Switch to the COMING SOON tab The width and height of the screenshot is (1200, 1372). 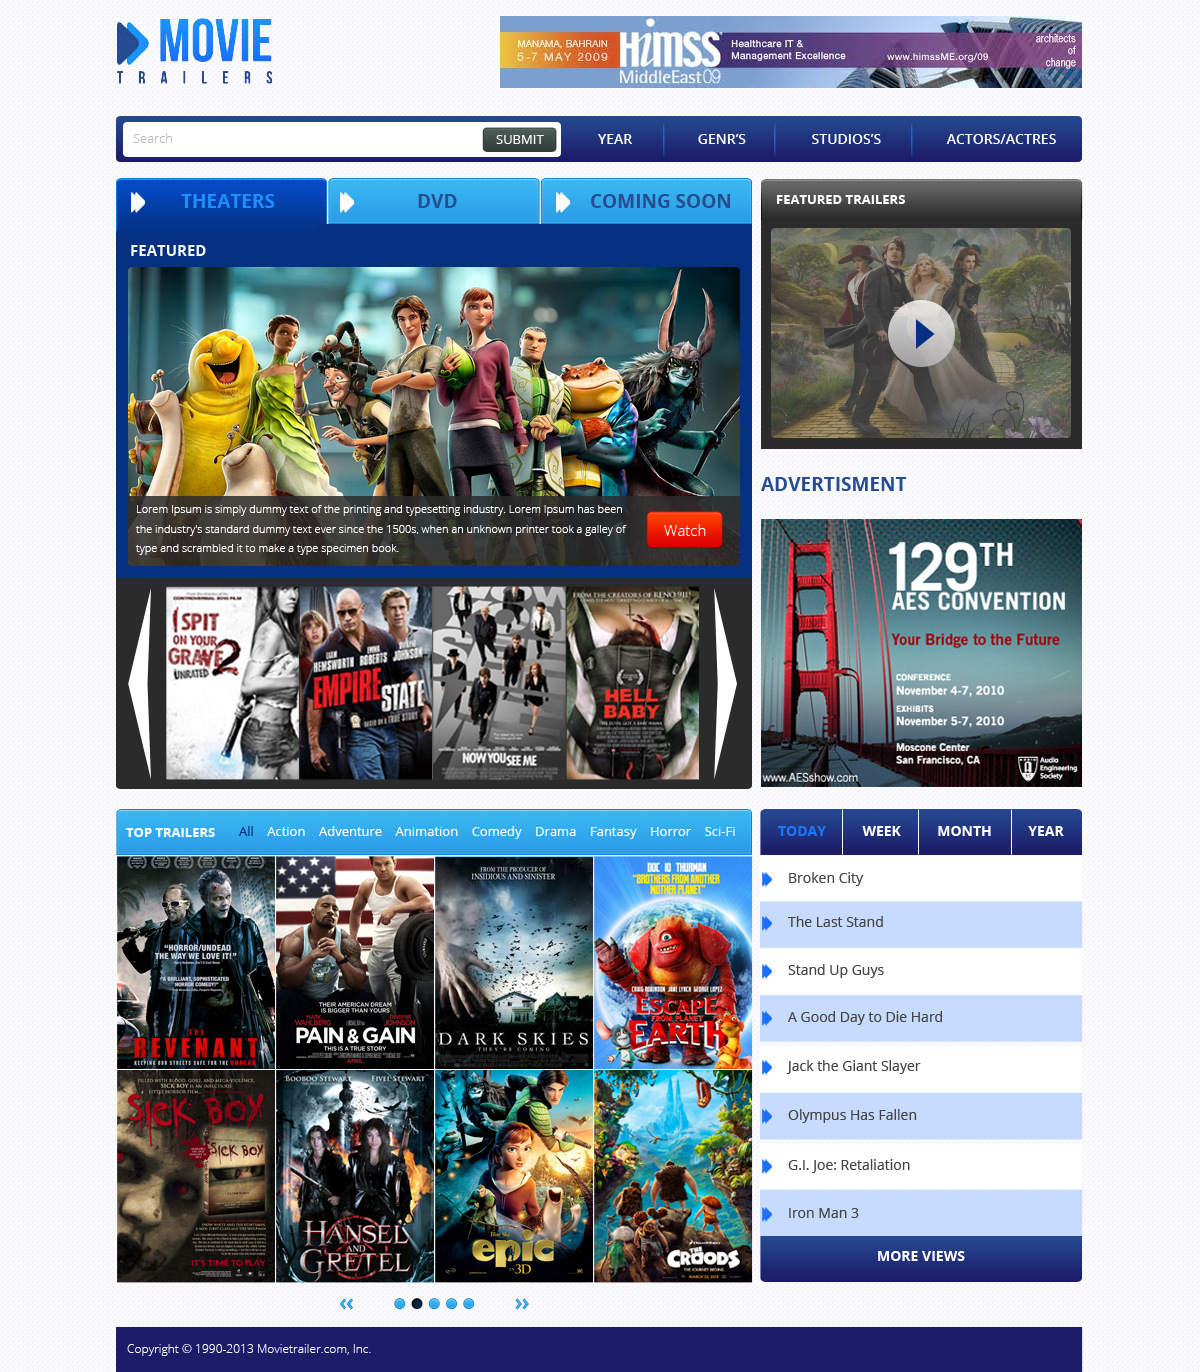[x=647, y=201]
